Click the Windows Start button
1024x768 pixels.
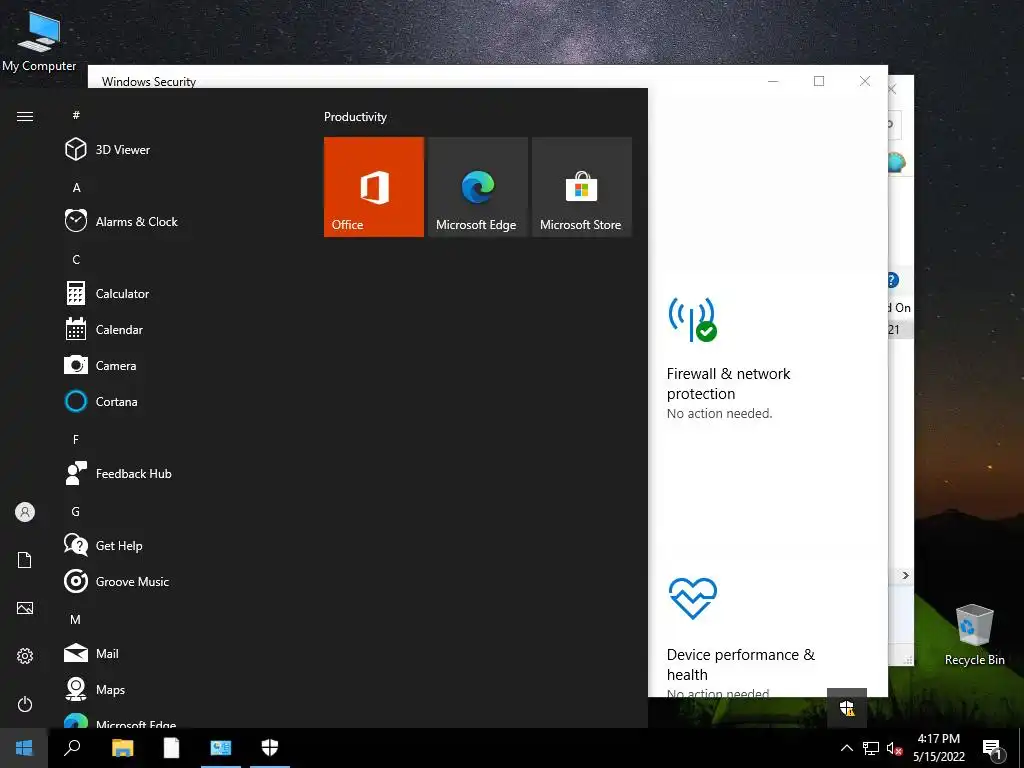pyautogui.click(x=24, y=748)
